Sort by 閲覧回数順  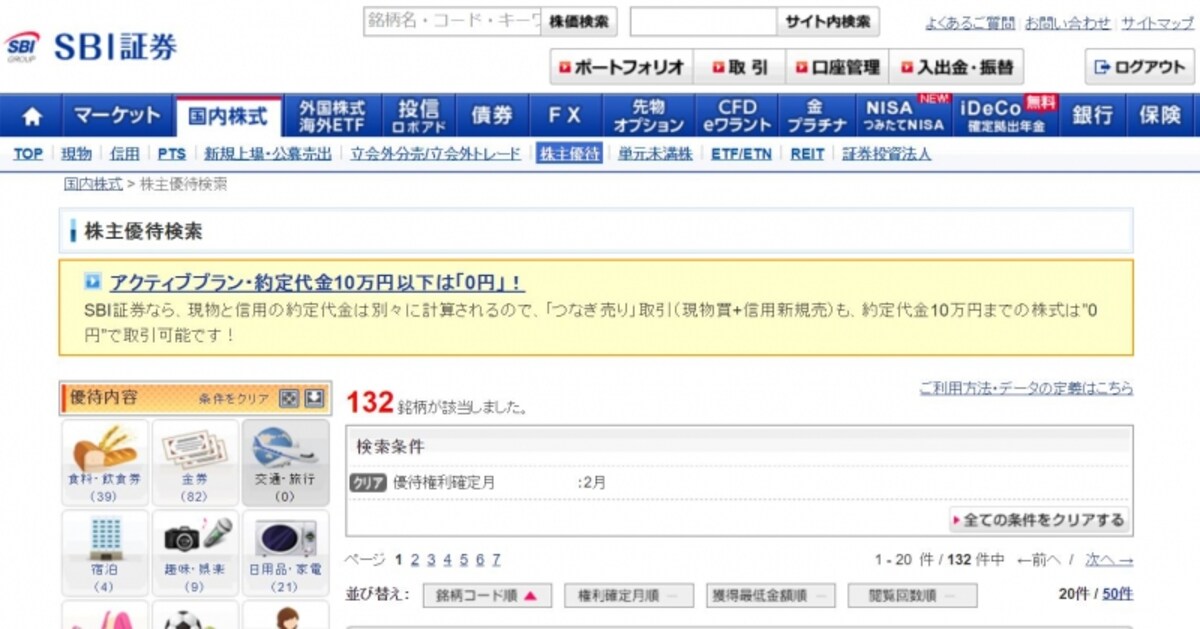click(x=913, y=595)
